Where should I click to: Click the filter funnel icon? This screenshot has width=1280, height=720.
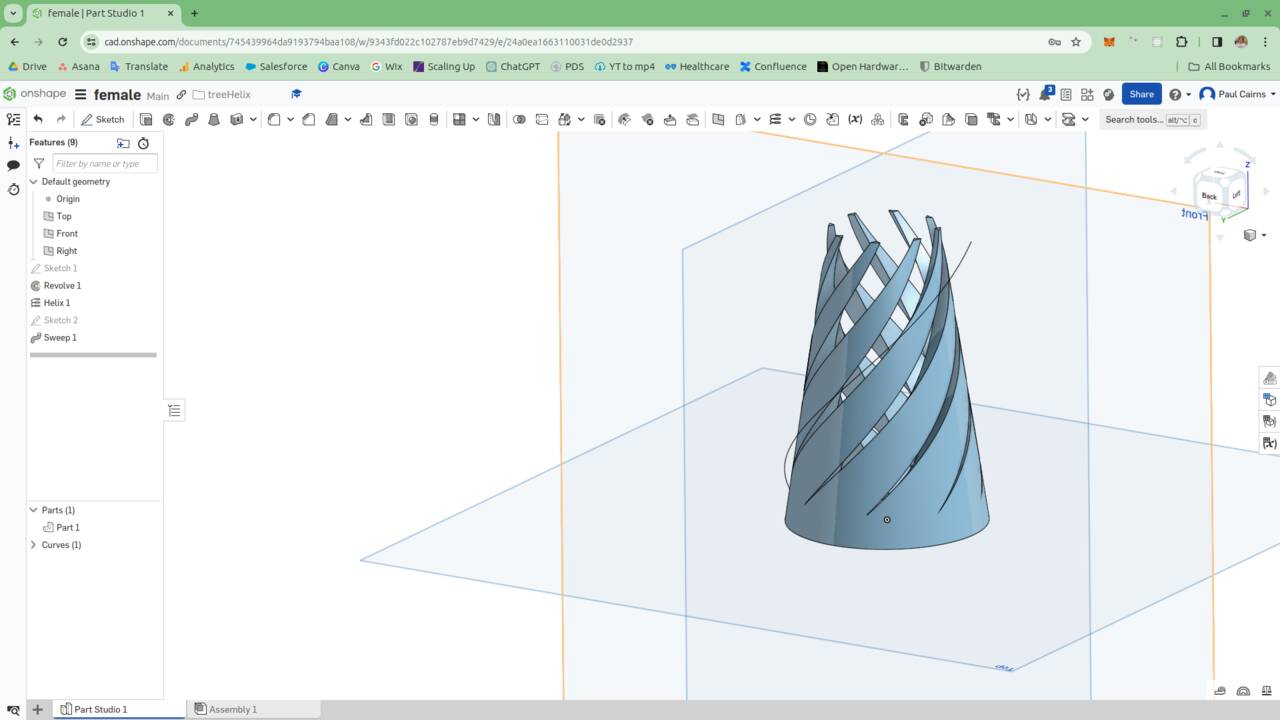(x=39, y=163)
